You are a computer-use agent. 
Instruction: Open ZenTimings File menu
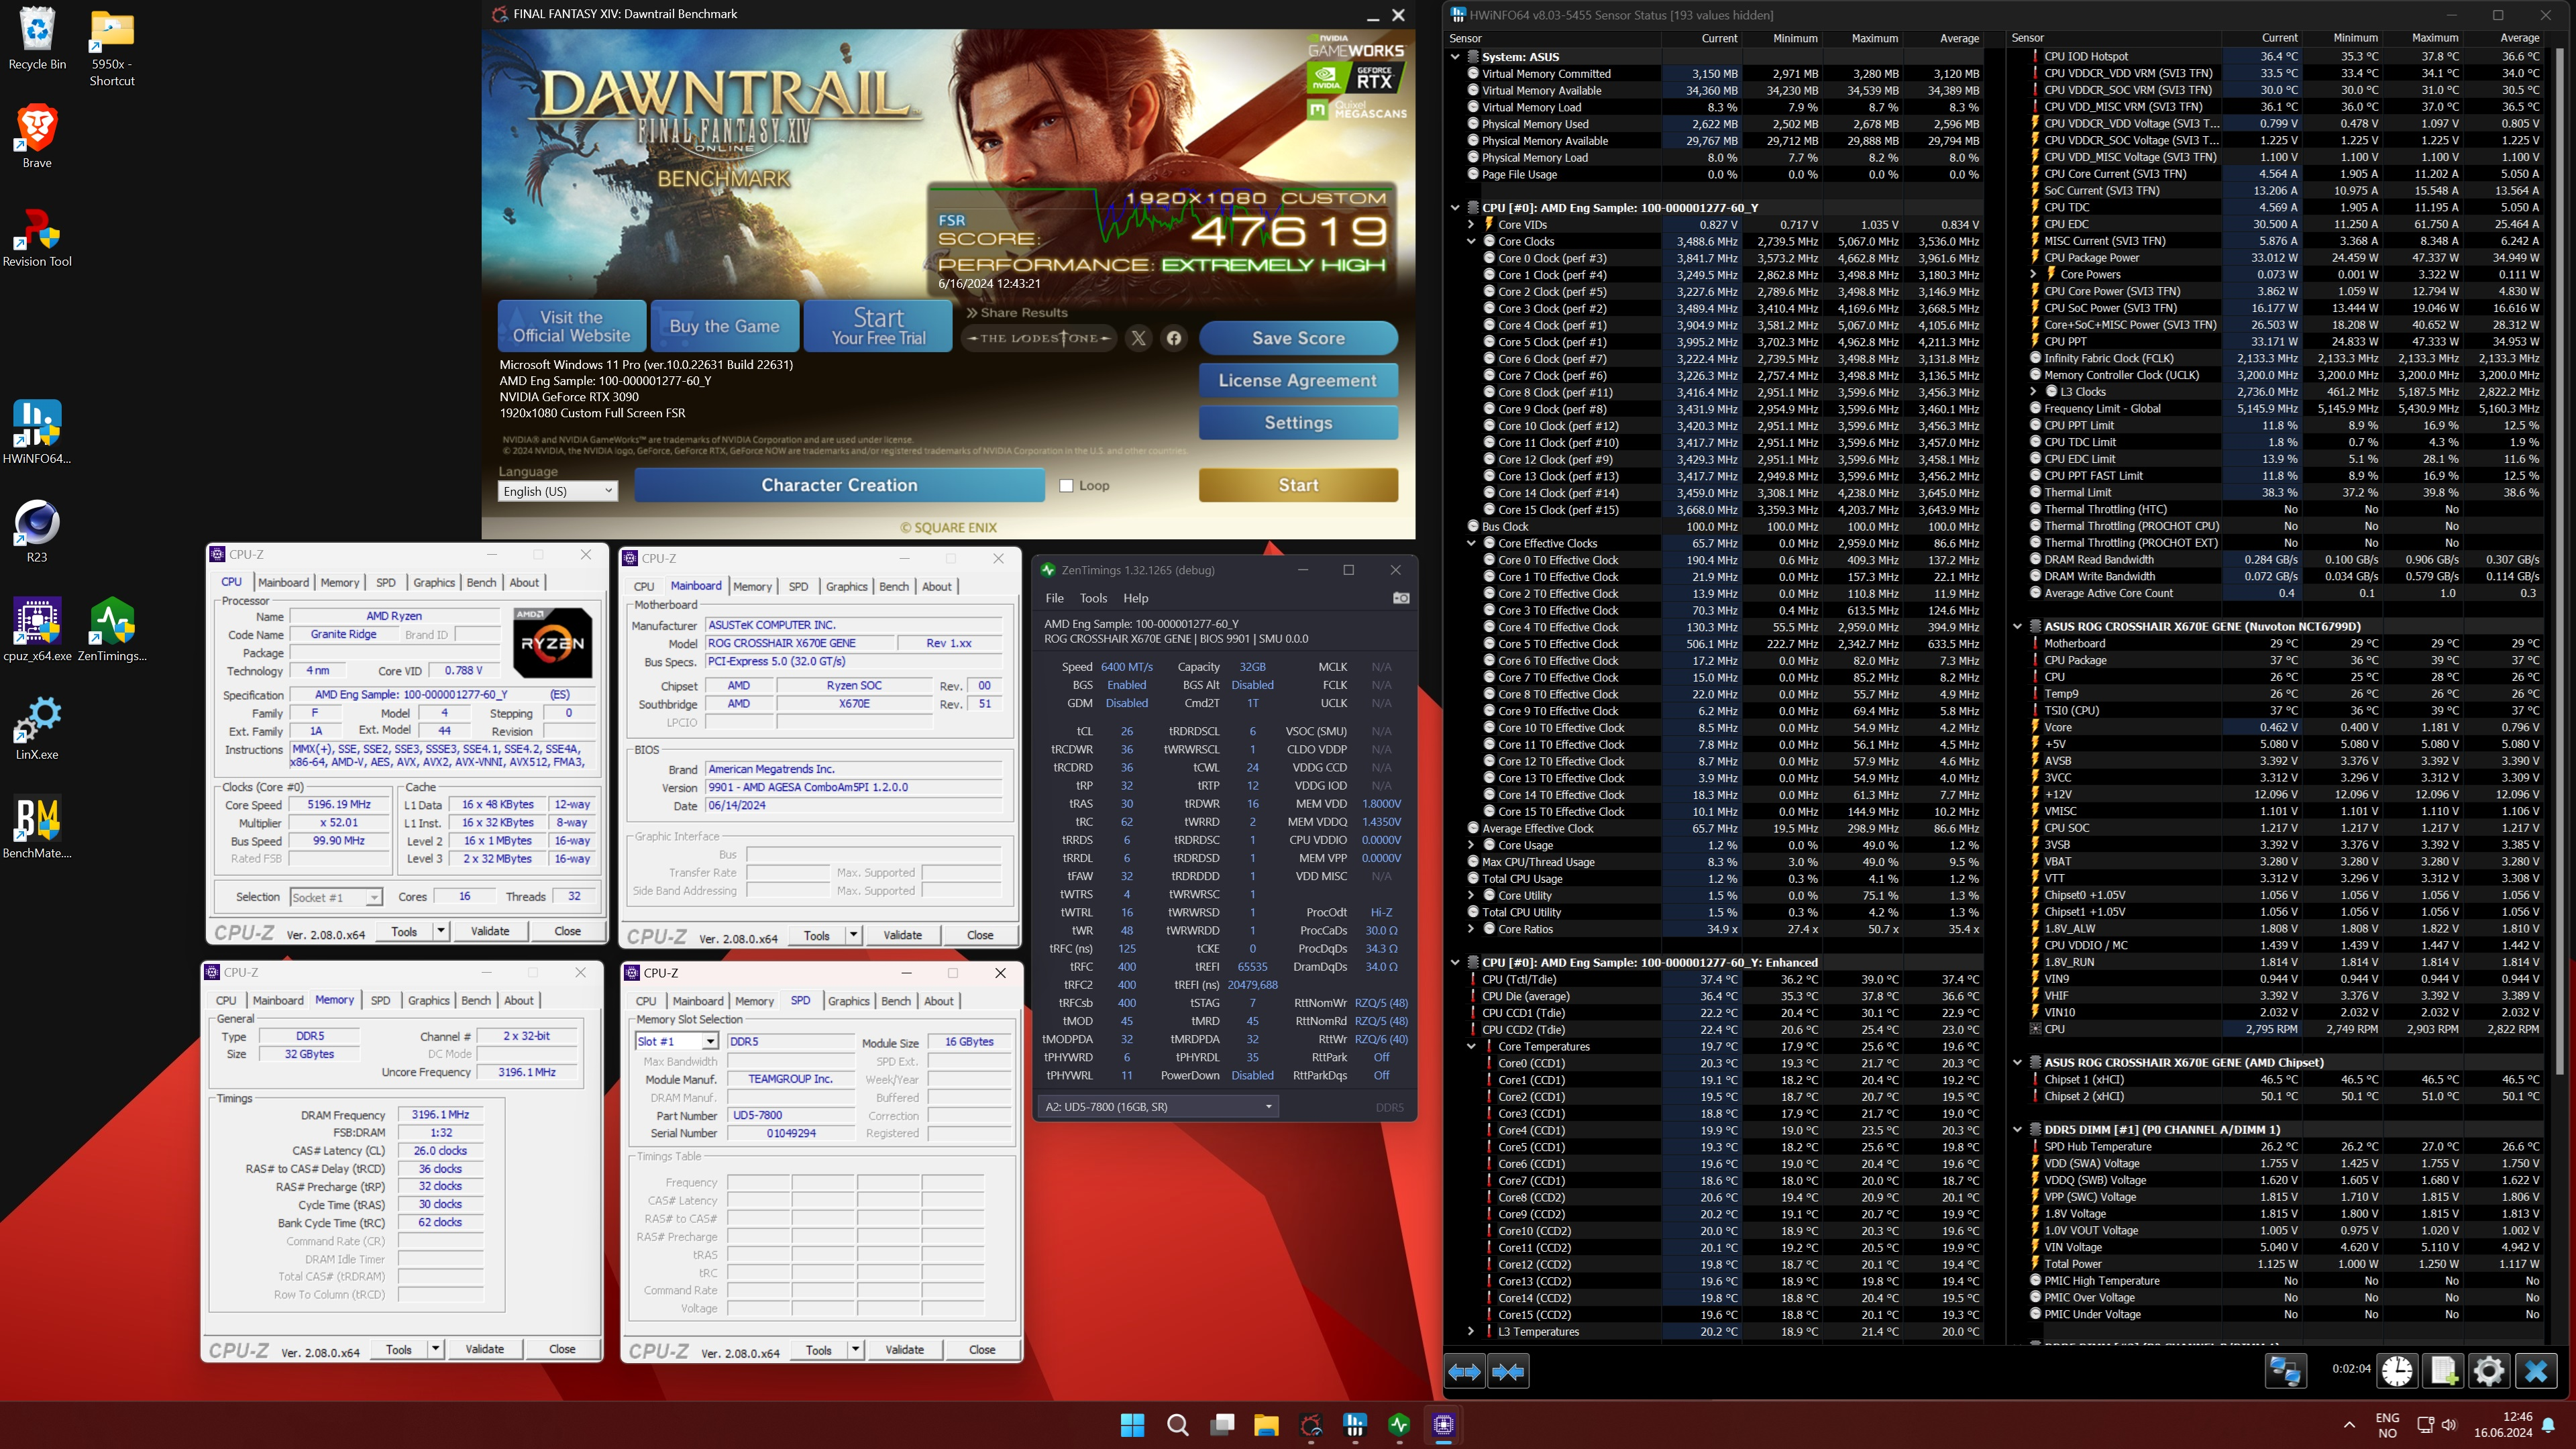tap(1054, 598)
